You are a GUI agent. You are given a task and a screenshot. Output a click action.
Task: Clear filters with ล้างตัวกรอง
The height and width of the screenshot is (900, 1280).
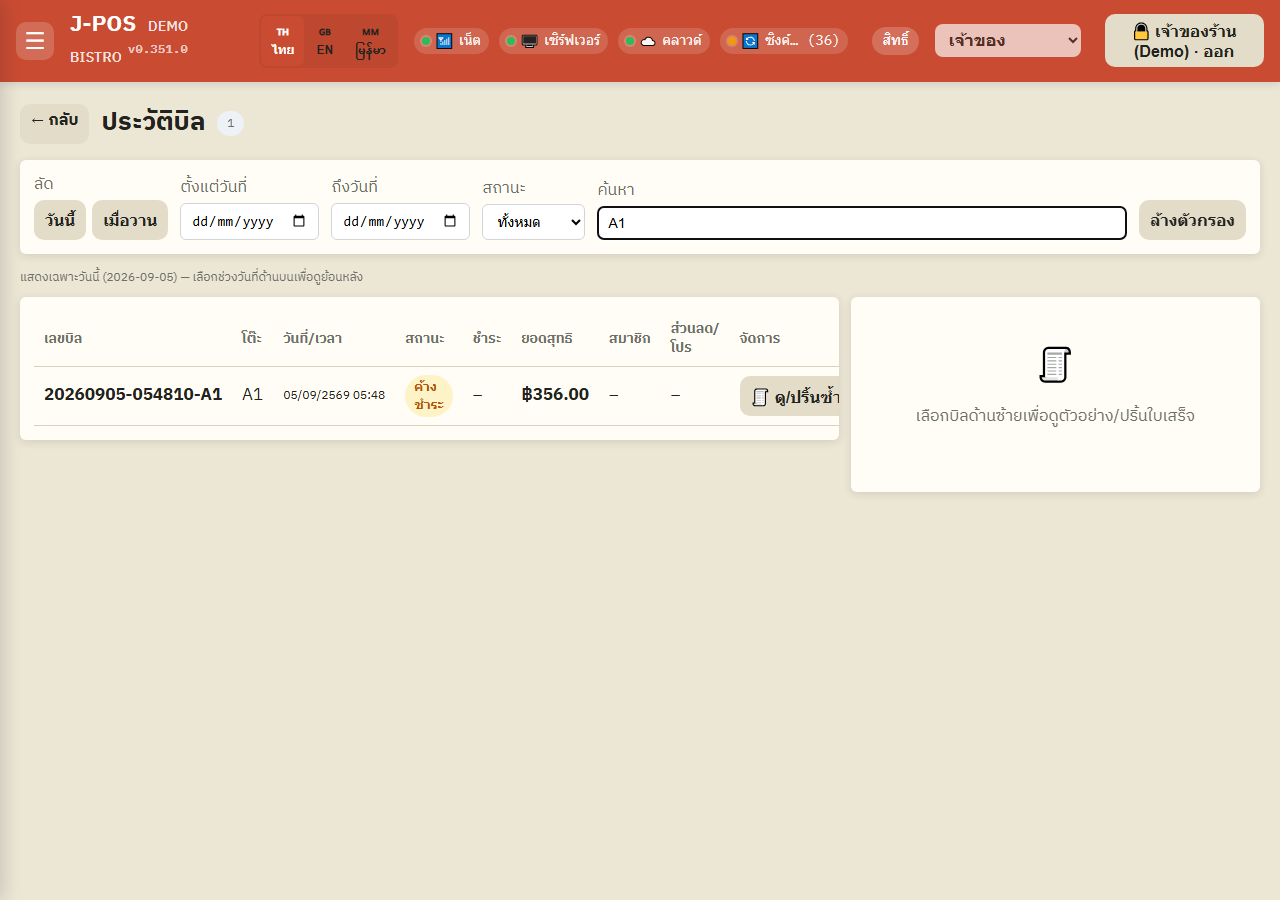tap(1192, 220)
